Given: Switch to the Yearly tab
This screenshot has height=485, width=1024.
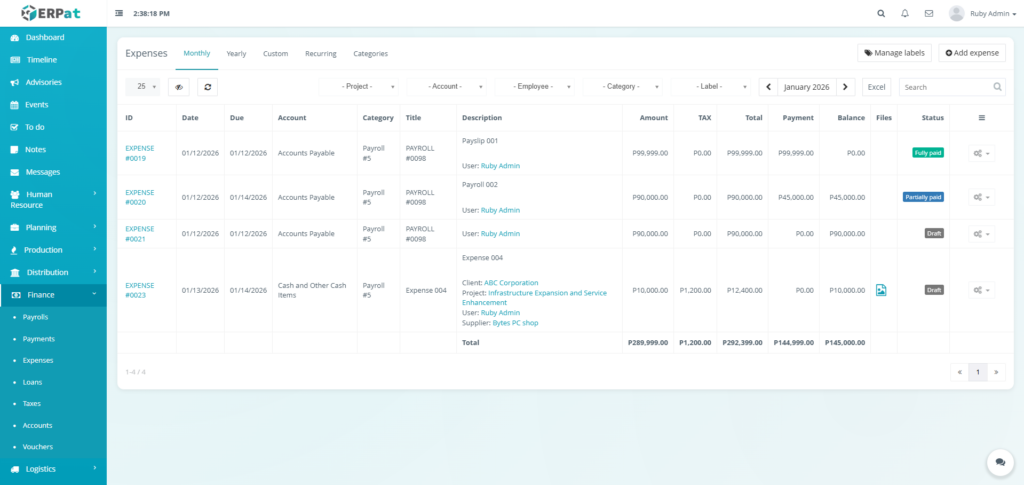Looking at the screenshot, I should tap(236, 53).
